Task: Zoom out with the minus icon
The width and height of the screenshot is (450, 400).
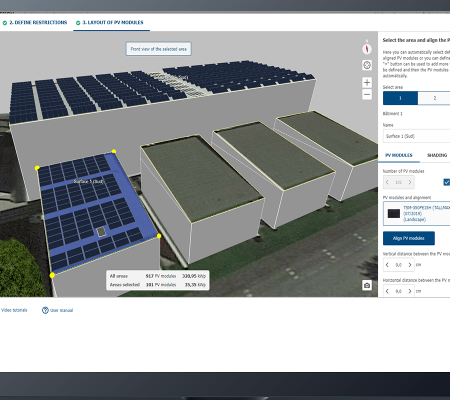Action: [367, 94]
